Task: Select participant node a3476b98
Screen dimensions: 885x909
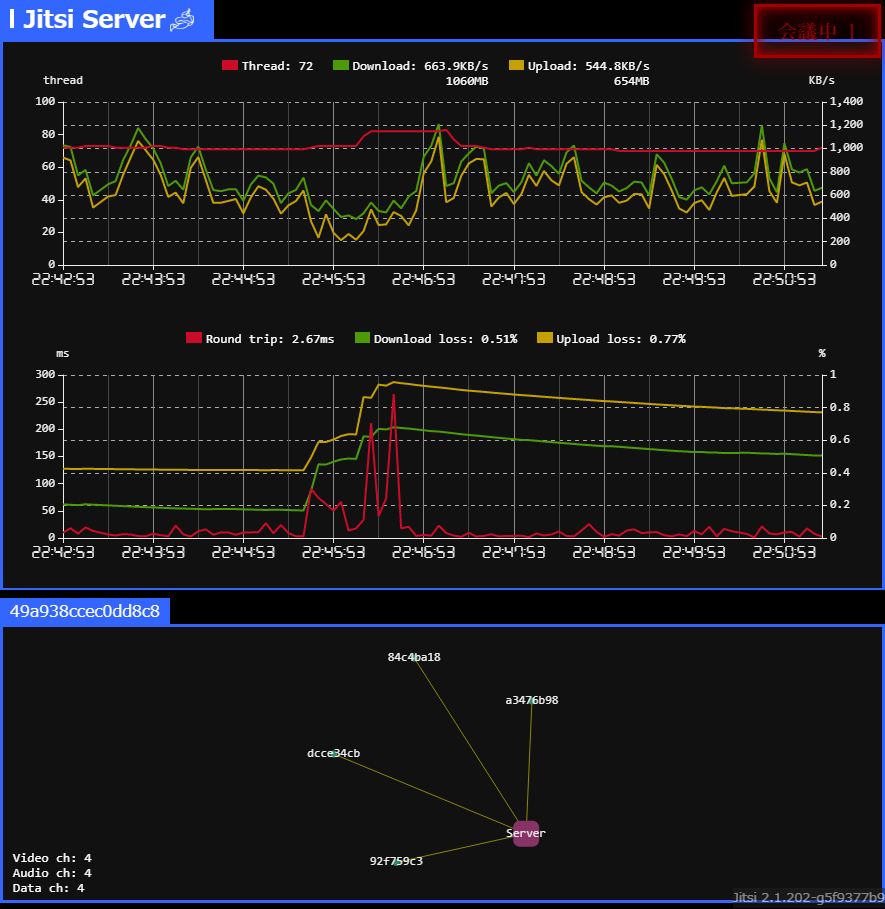Action: [531, 700]
